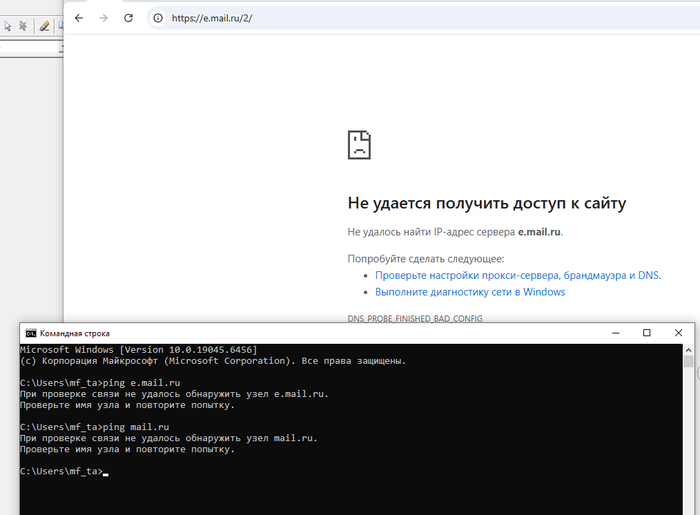Open site information icon in address bar

[x=158, y=18]
